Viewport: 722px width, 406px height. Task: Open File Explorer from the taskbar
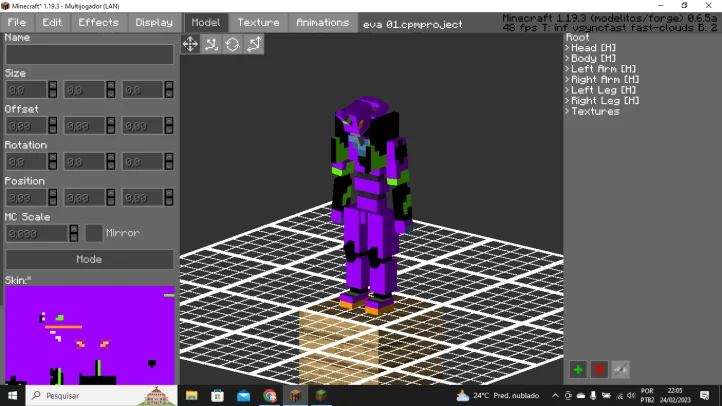(192, 395)
